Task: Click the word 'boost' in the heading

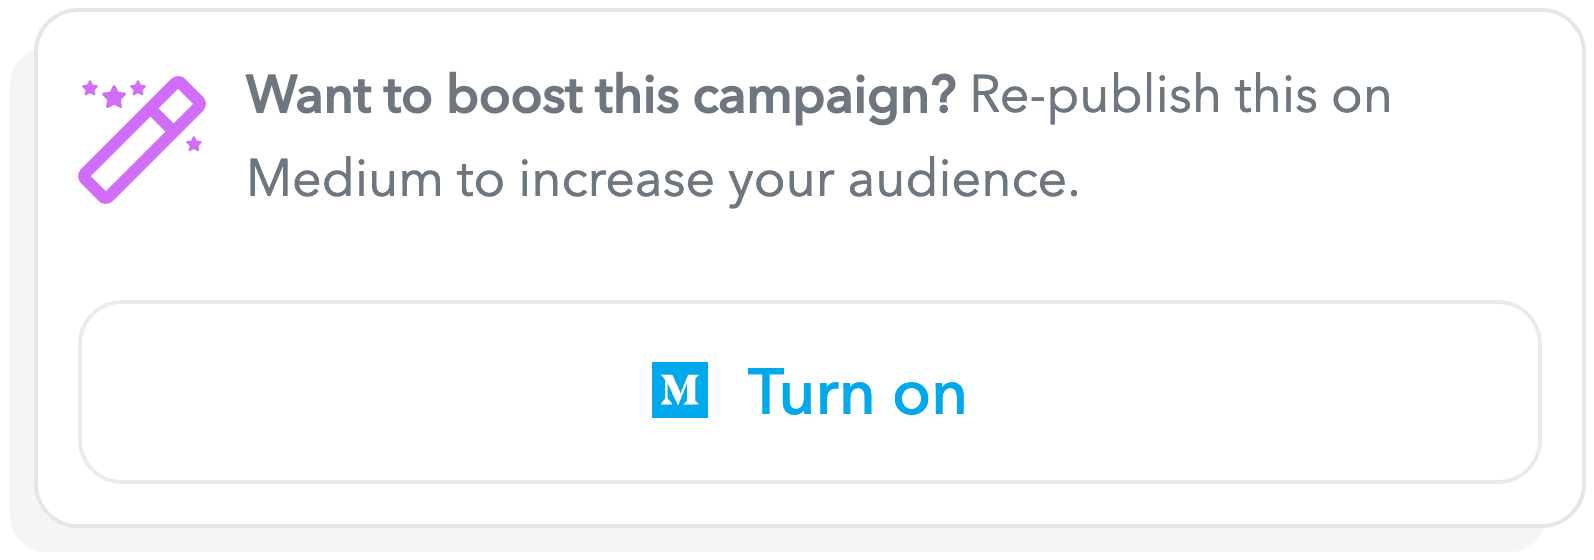Action: [514, 96]
